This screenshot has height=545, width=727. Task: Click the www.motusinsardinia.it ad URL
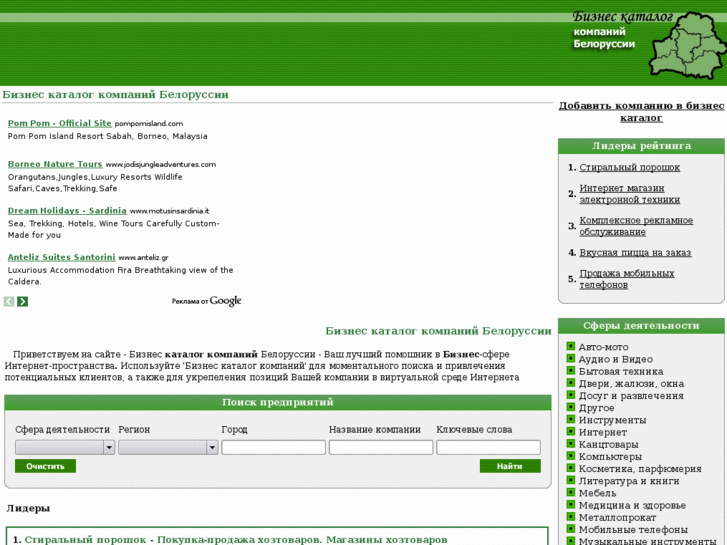pyautogui.click(x=169, y=211)
